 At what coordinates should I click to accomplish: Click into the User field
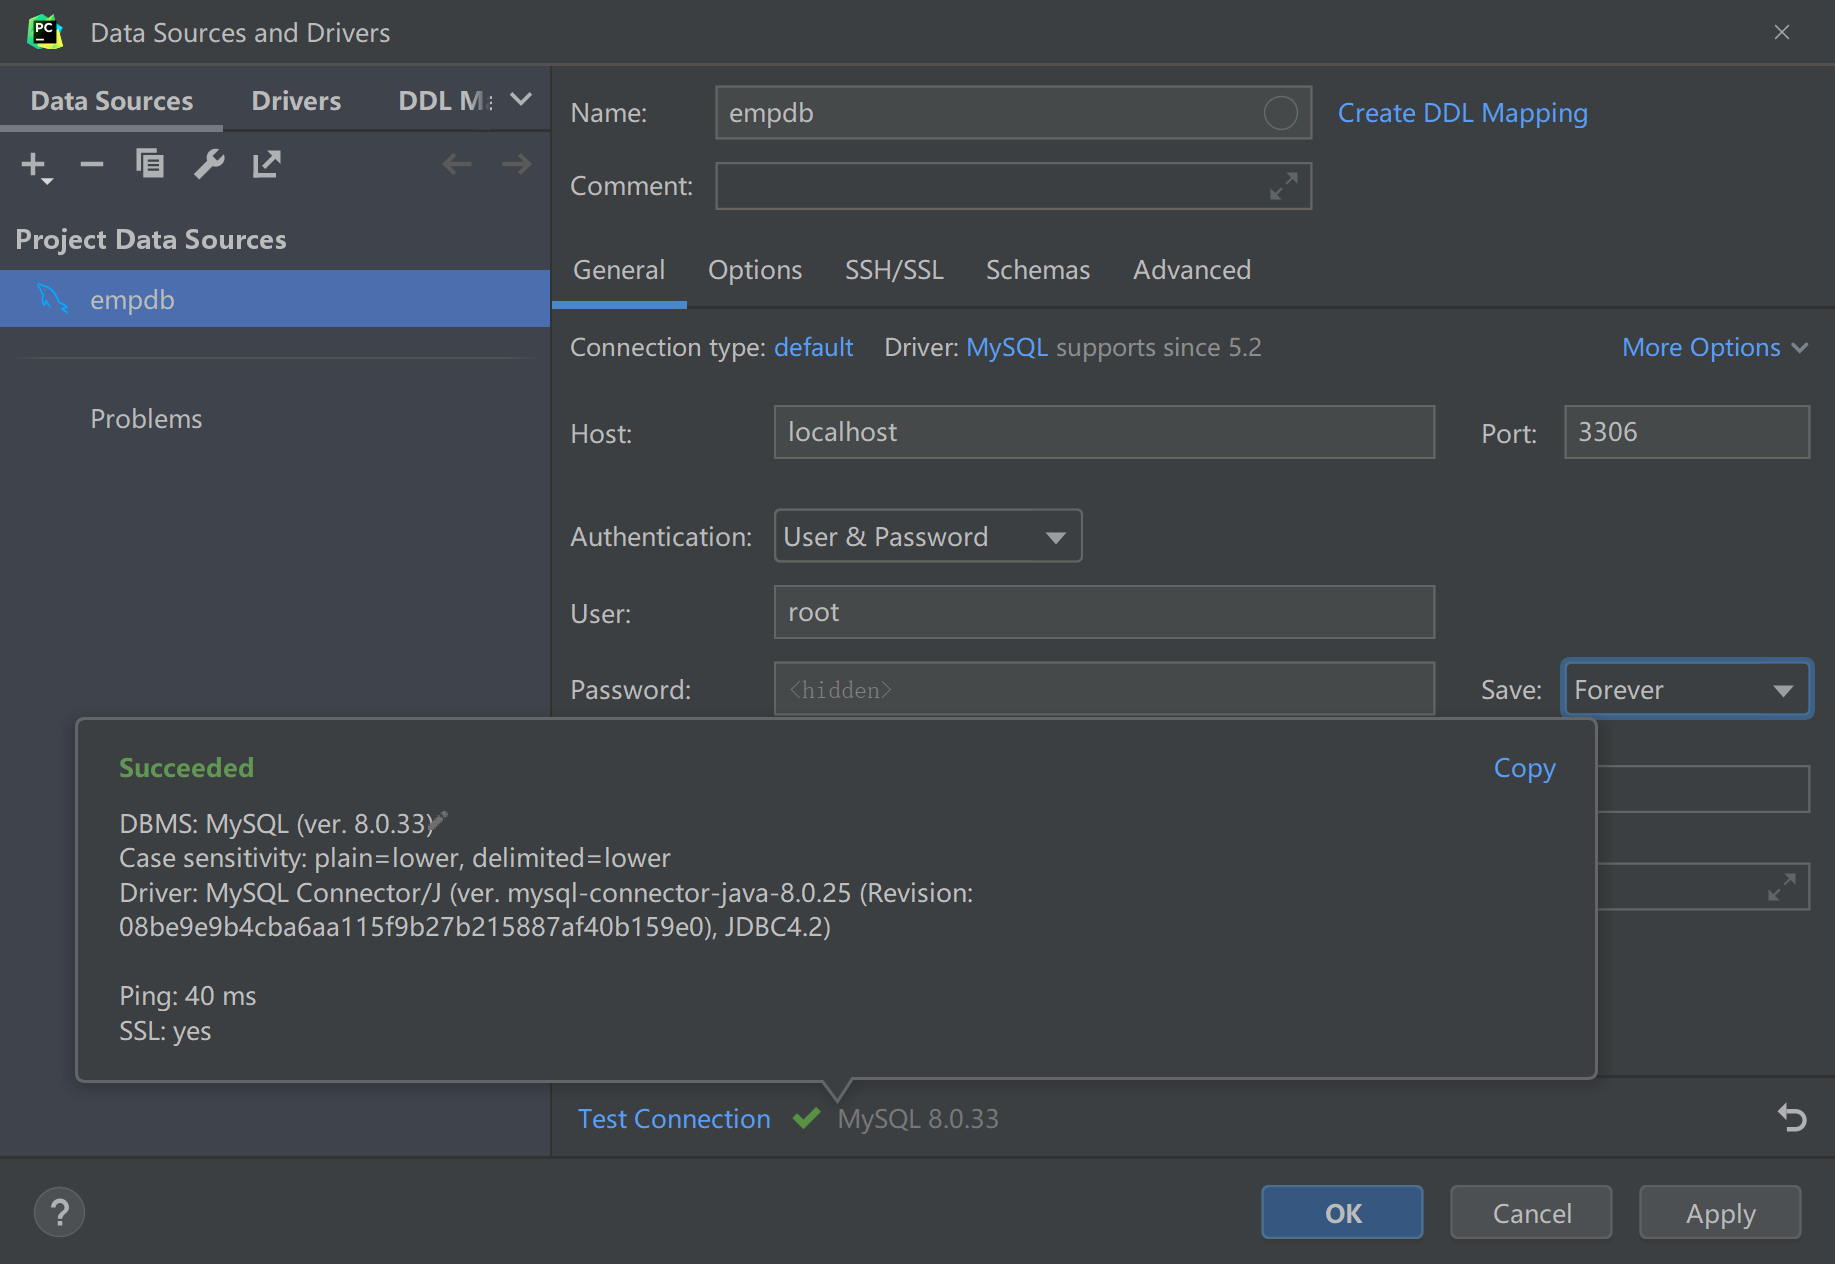(1104, 612)
